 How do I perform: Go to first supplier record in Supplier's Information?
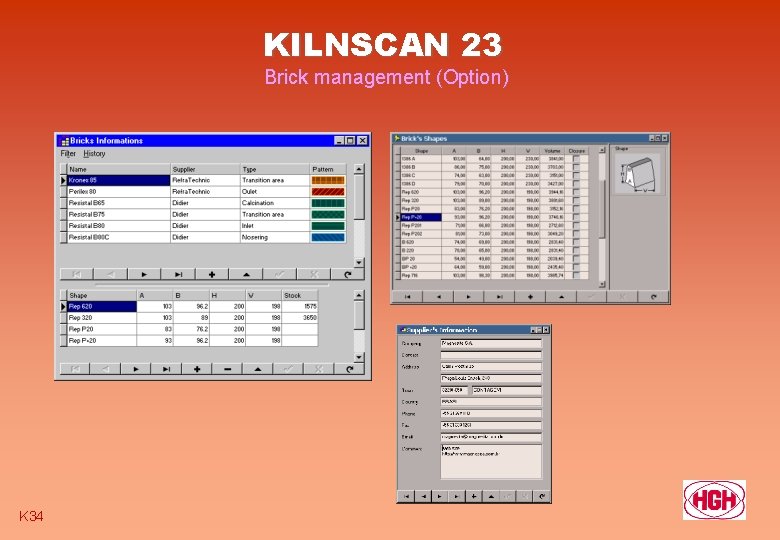pos(406,496)
